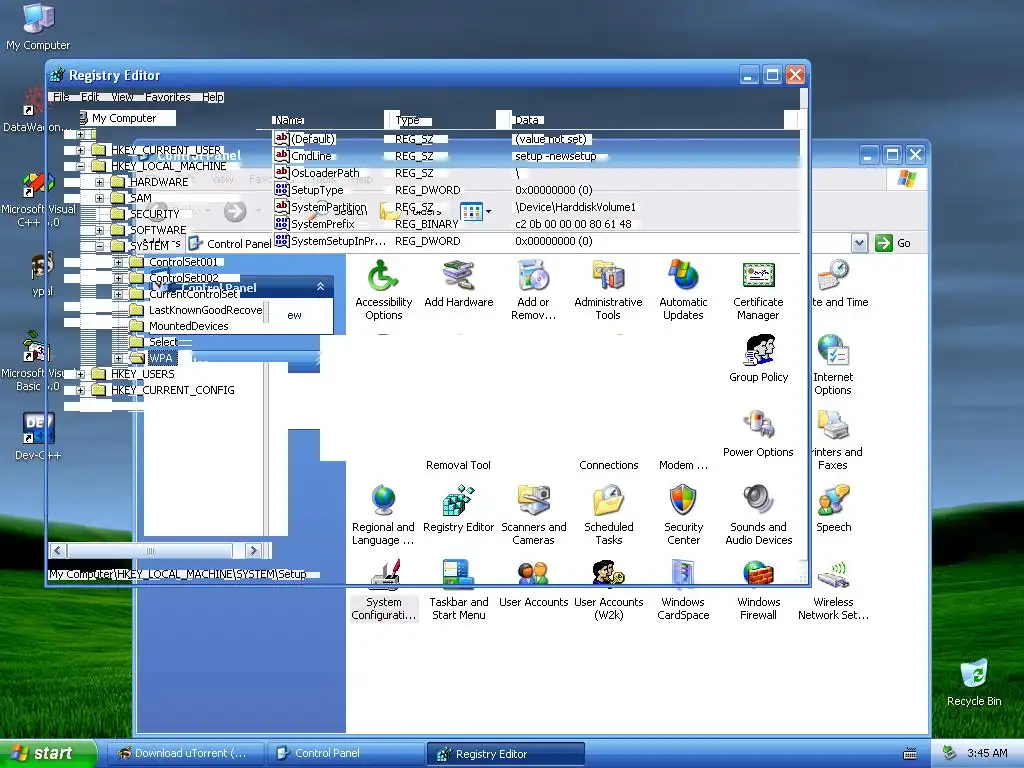Image resolution: width=1024 pixels, height=768 pixels.
Task: Switch to Download uTorrent taskbar window
Action: [185, 754]
